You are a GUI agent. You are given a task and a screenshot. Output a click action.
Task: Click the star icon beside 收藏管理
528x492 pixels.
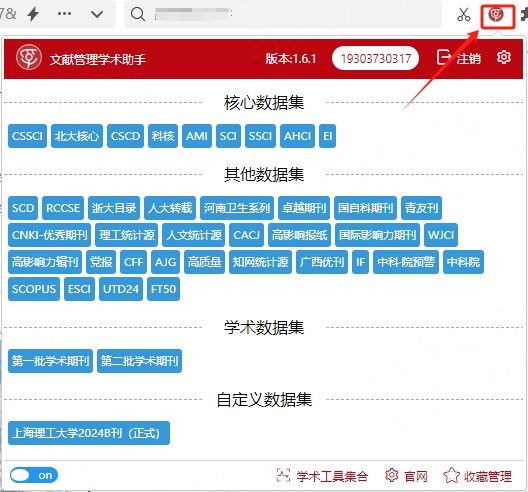tap(452, 475)
